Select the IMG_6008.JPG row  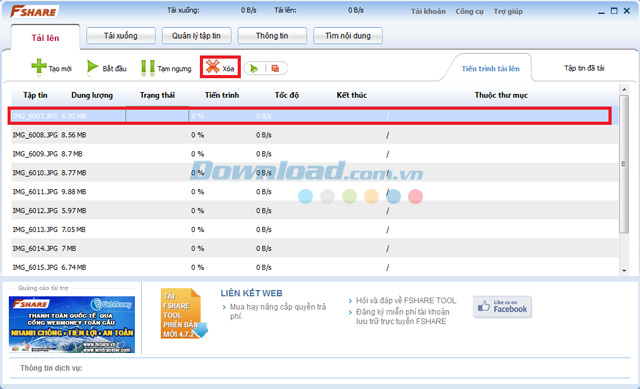pos(314,135)
